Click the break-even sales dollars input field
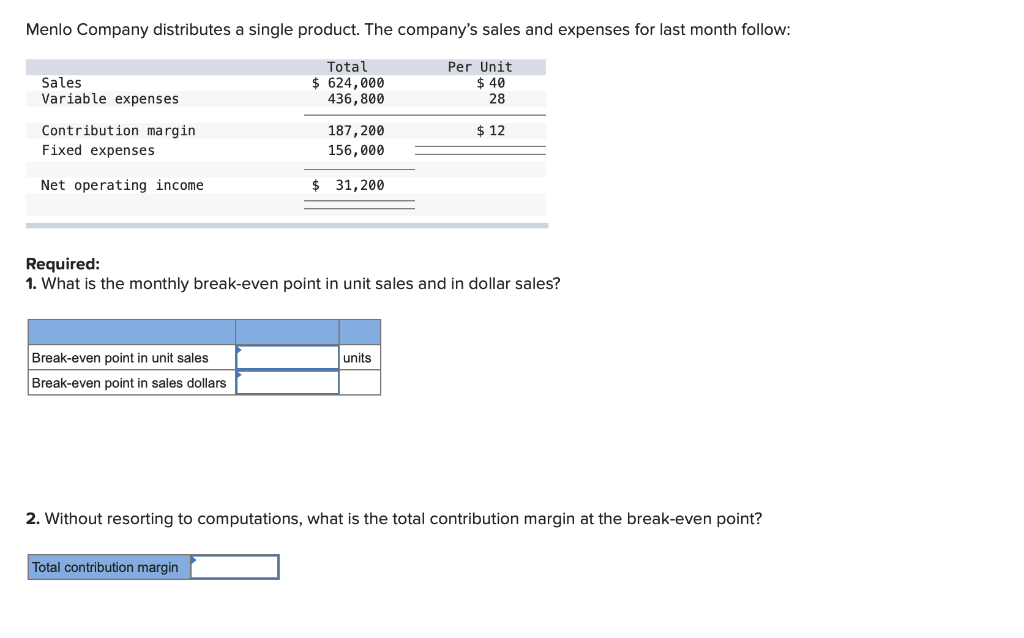Screen dimensions: 1024x638 (287, 383)
